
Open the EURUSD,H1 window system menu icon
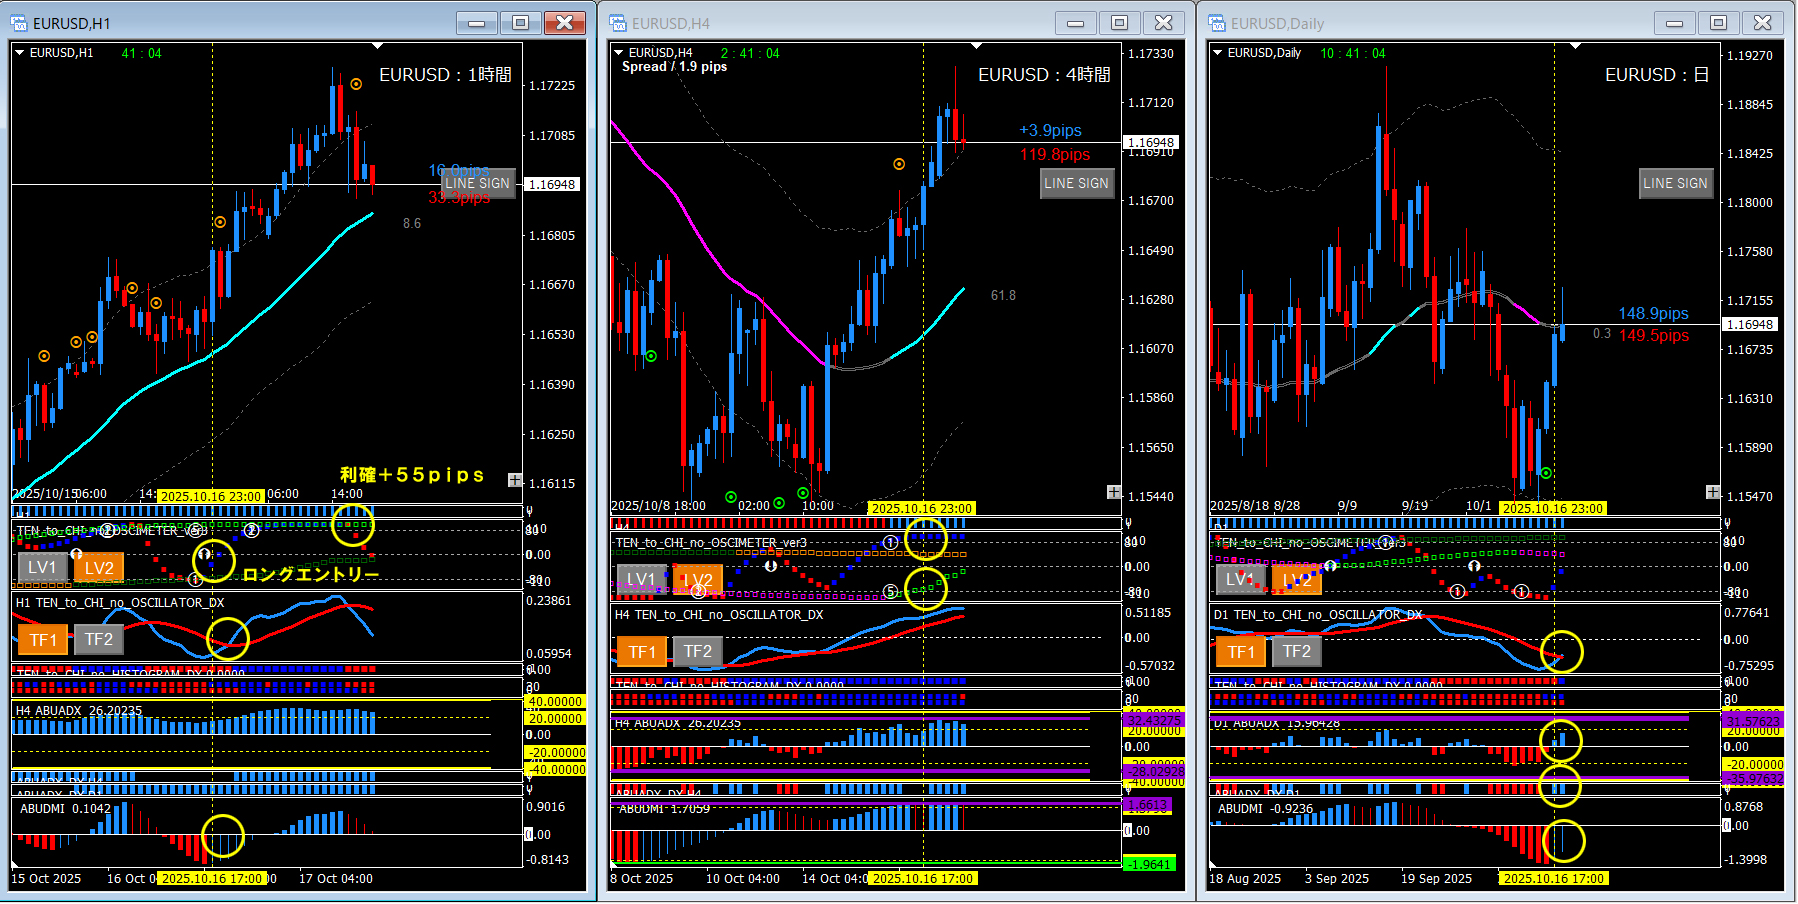point(19,23)
